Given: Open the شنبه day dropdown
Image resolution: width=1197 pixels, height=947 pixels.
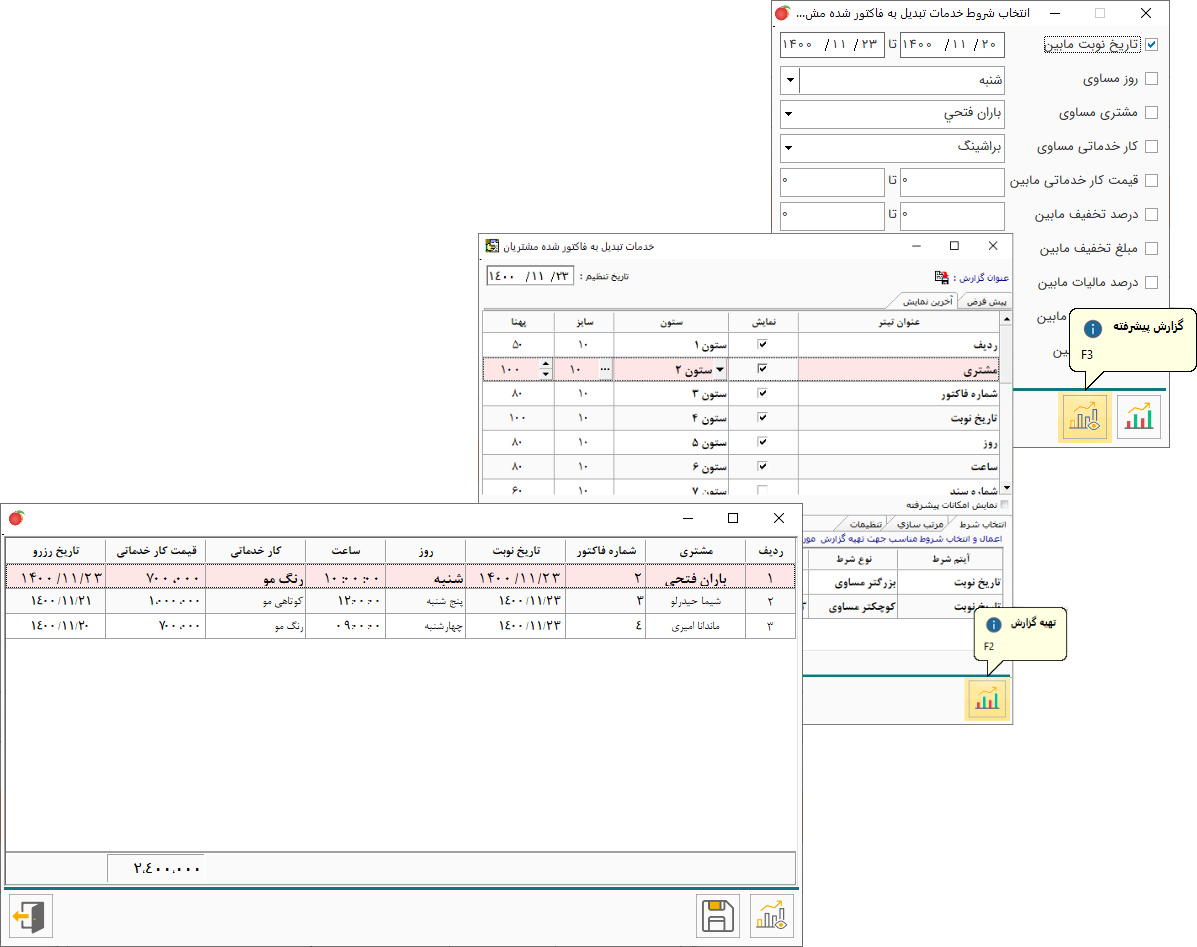Looking at the screenshot, I should (x=790, y=79).
